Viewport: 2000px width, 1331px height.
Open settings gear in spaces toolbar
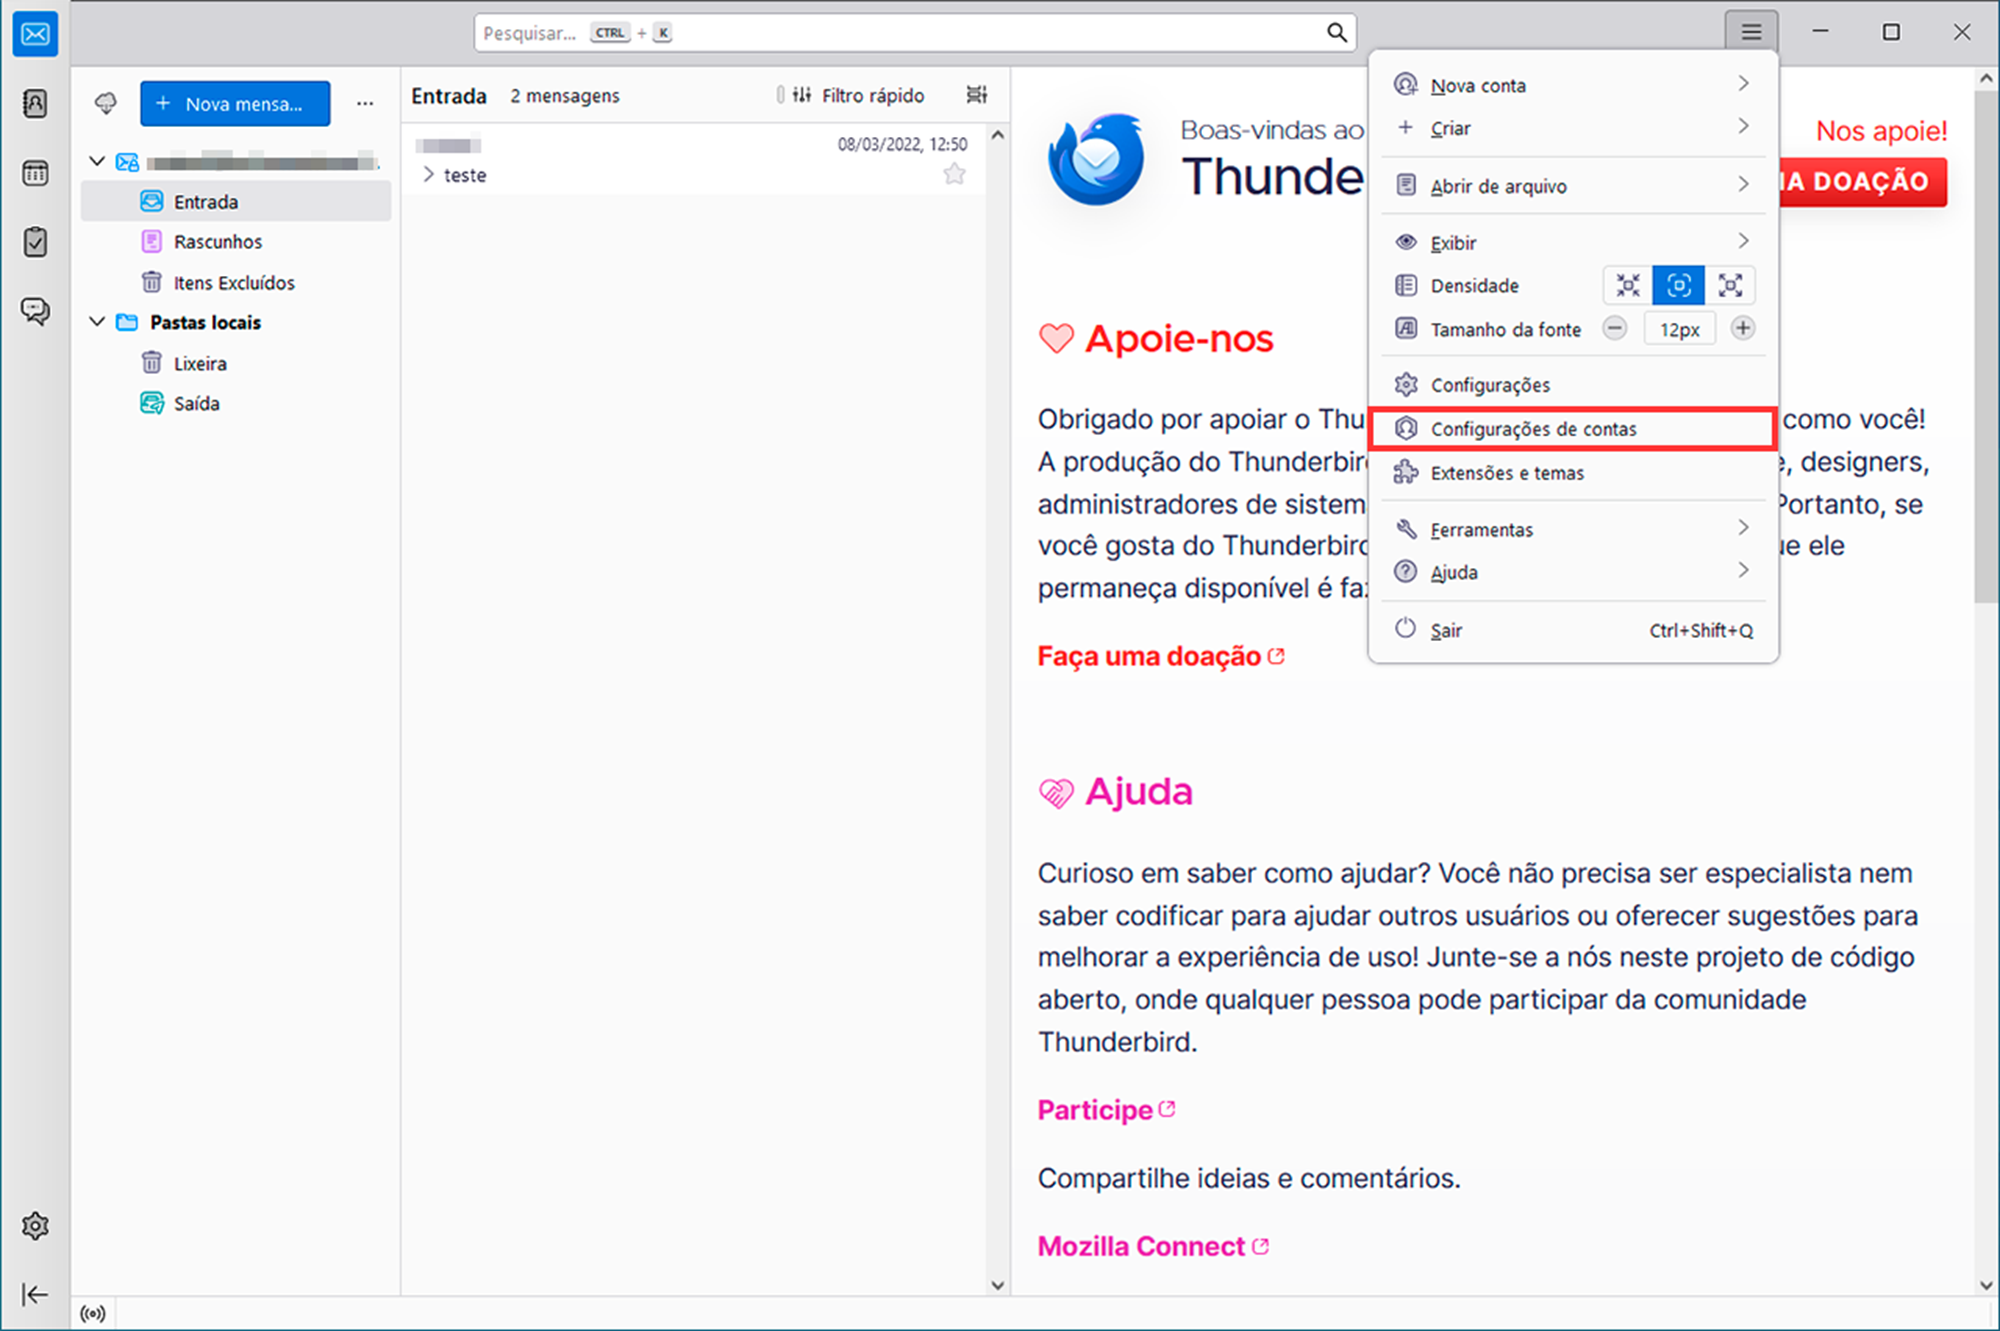[x=35, y=1226]
